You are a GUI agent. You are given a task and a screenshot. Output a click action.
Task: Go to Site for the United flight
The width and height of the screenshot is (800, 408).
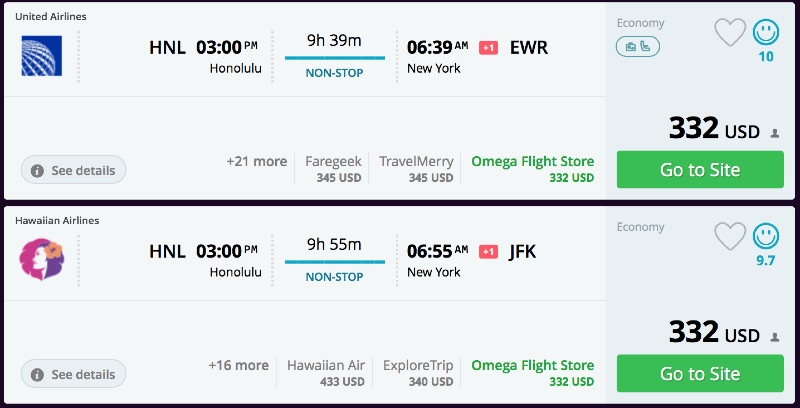pos(699,170)
